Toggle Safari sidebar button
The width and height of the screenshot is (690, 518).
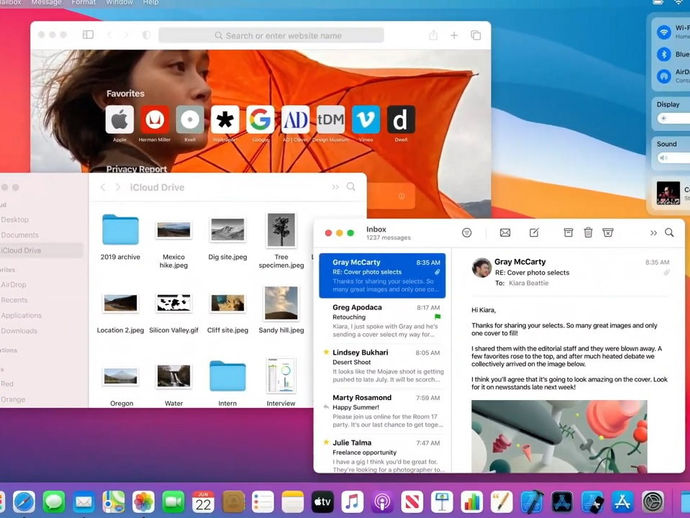(88, 34)
